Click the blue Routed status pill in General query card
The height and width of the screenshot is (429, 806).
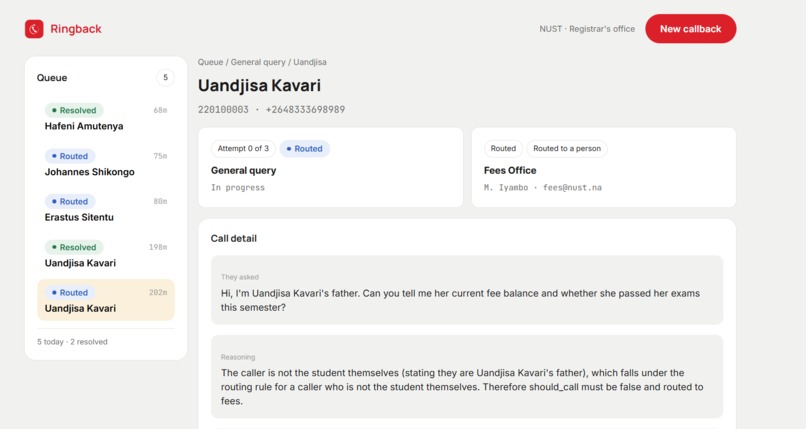(305, 148)
